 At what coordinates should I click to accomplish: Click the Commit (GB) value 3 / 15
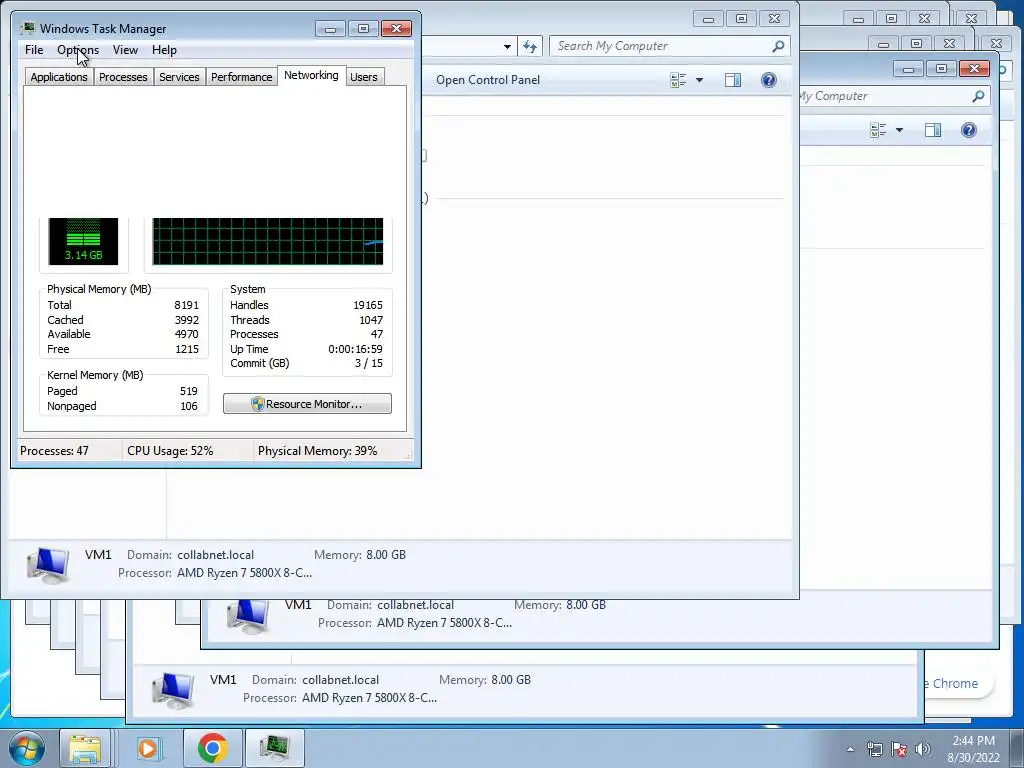(x=368, y=363)
